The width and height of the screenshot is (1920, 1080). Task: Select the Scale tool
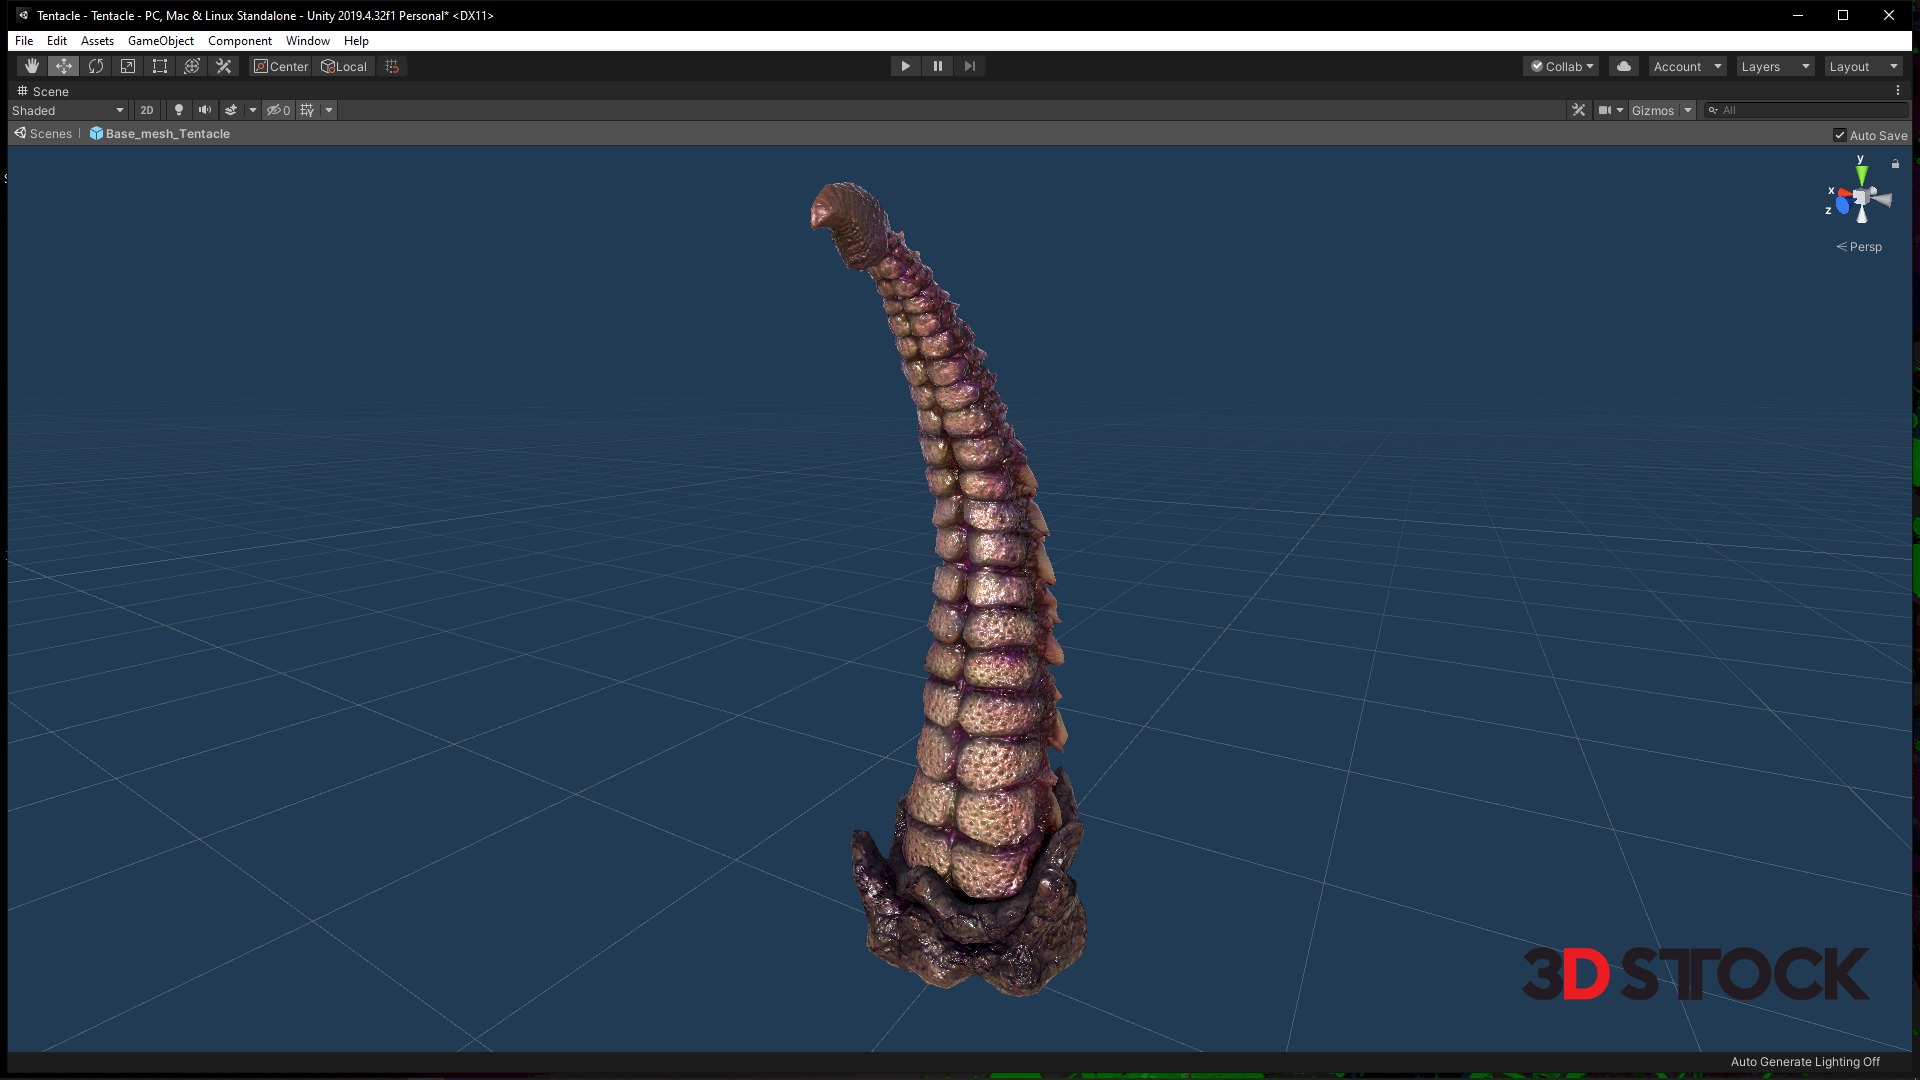128,66
